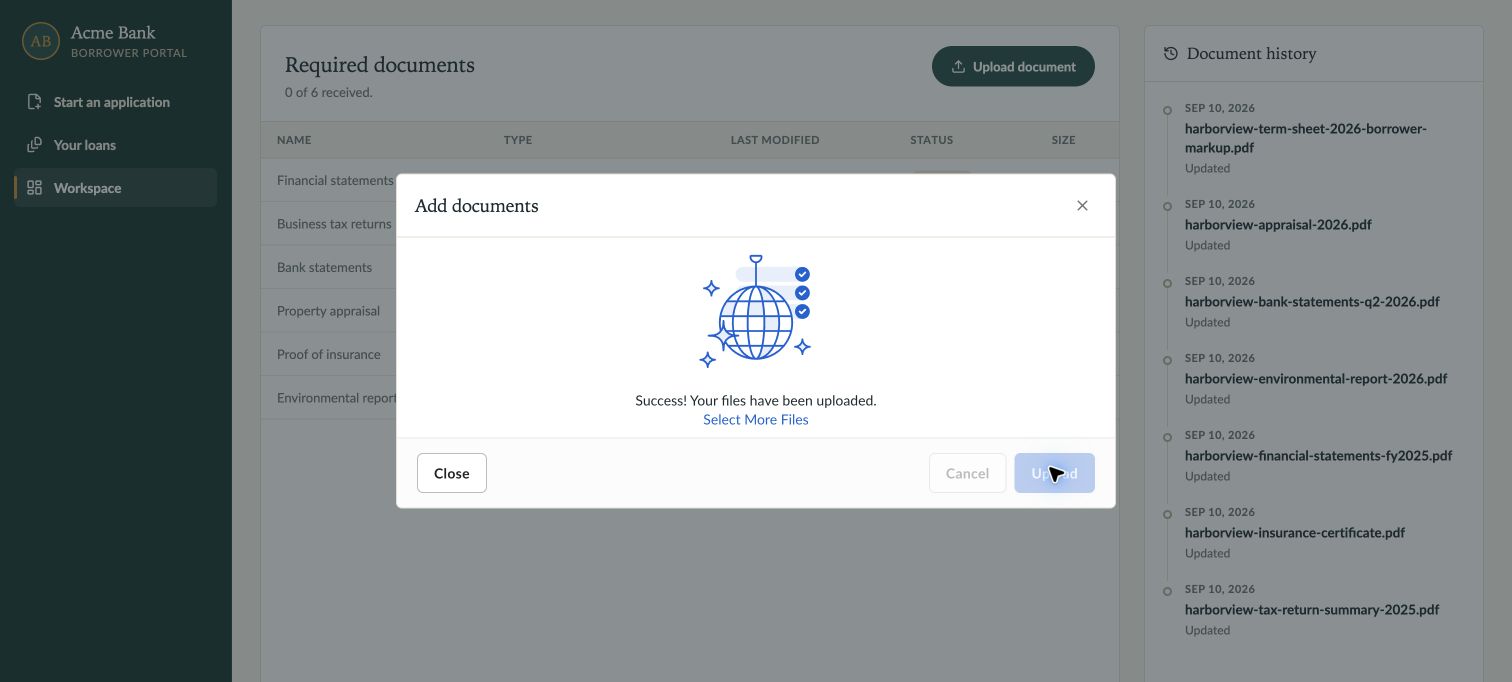Click the disco globe success illustration
The image size is (1512, 682).
755,311
